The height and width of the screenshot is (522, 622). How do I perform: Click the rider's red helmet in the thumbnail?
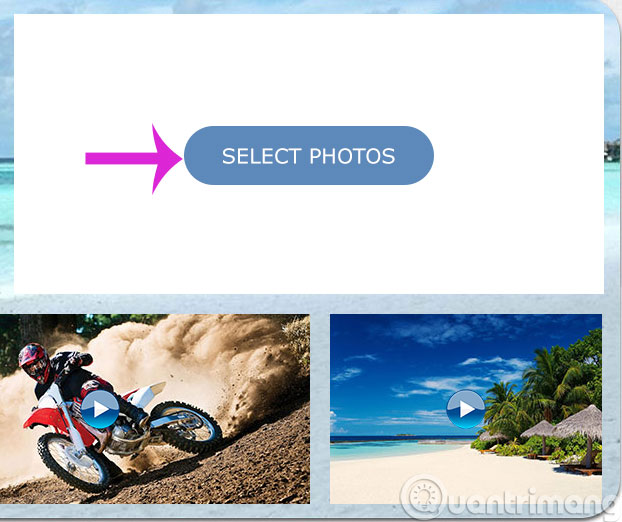35,362
